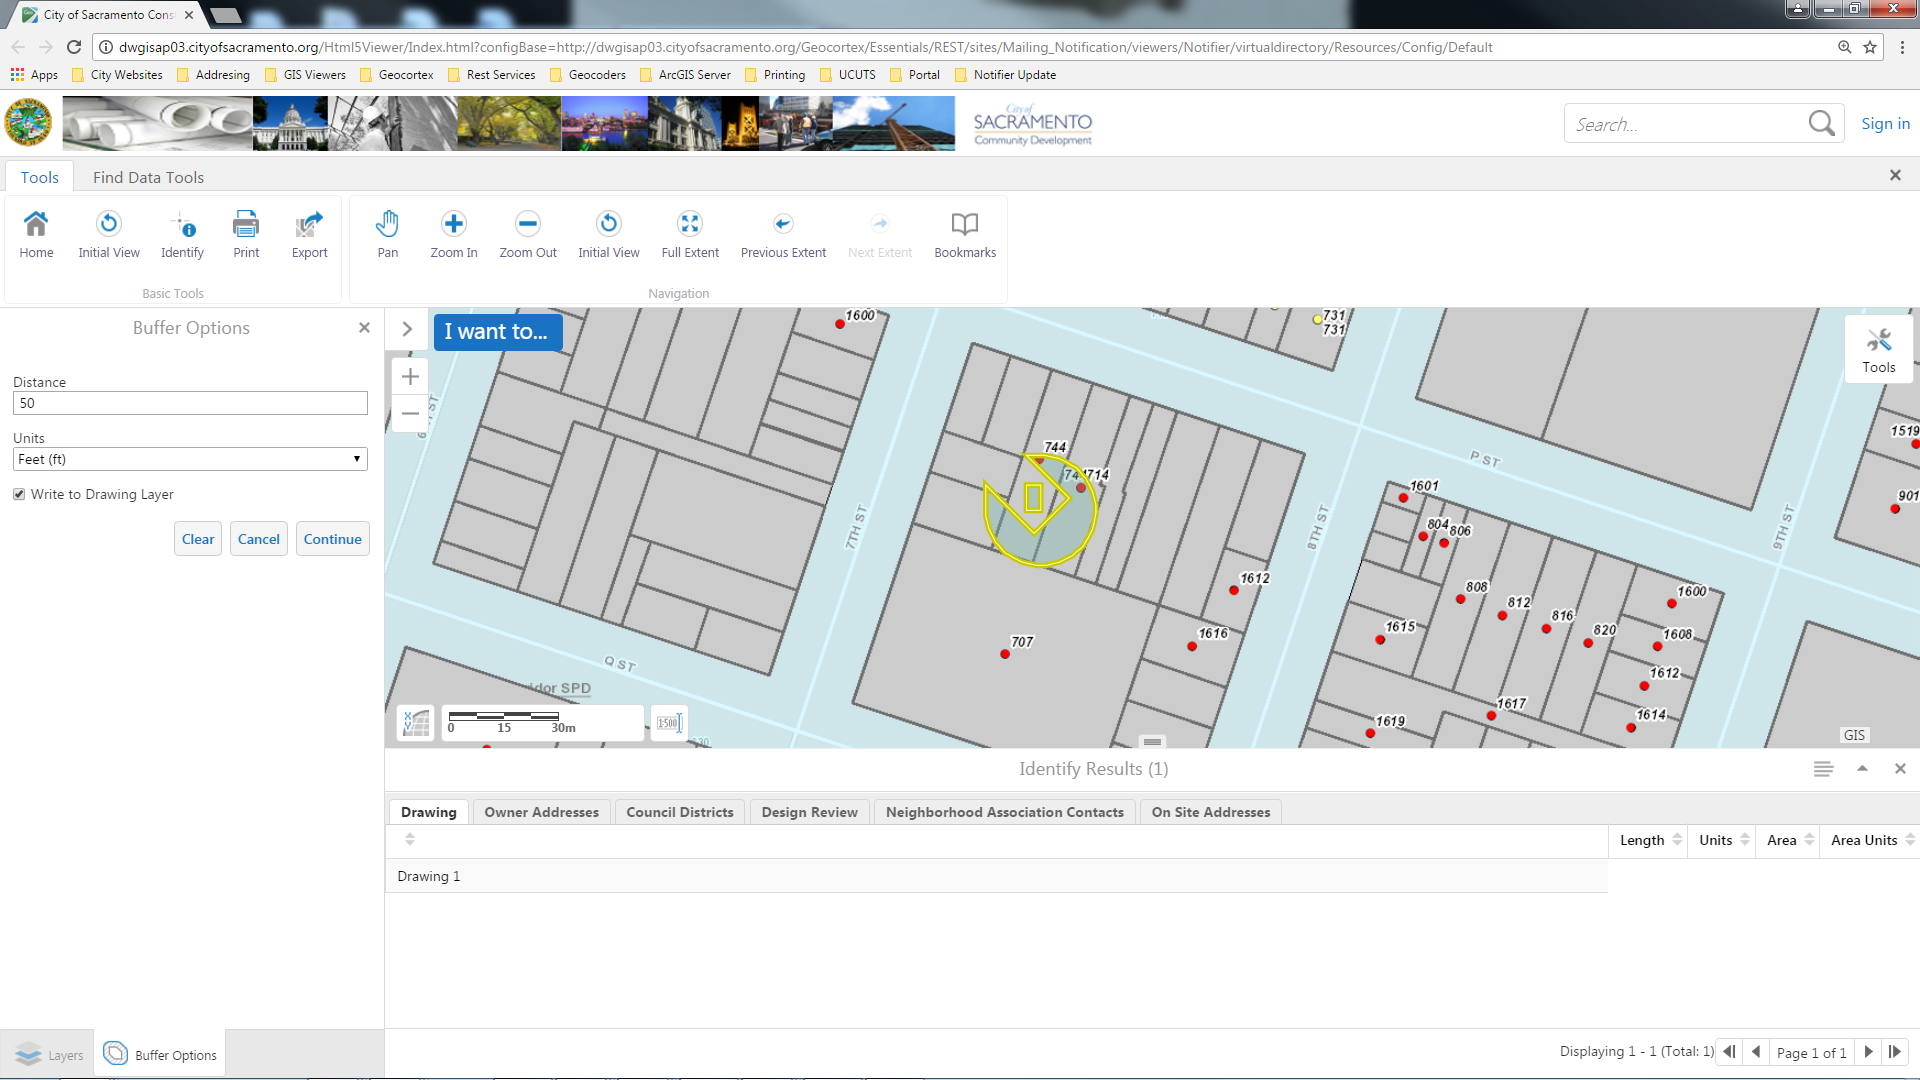The height and width of the screenshot is (1080, 1920).
Task: Open Identify Results panel menu
Action: tap(1823, 768)
